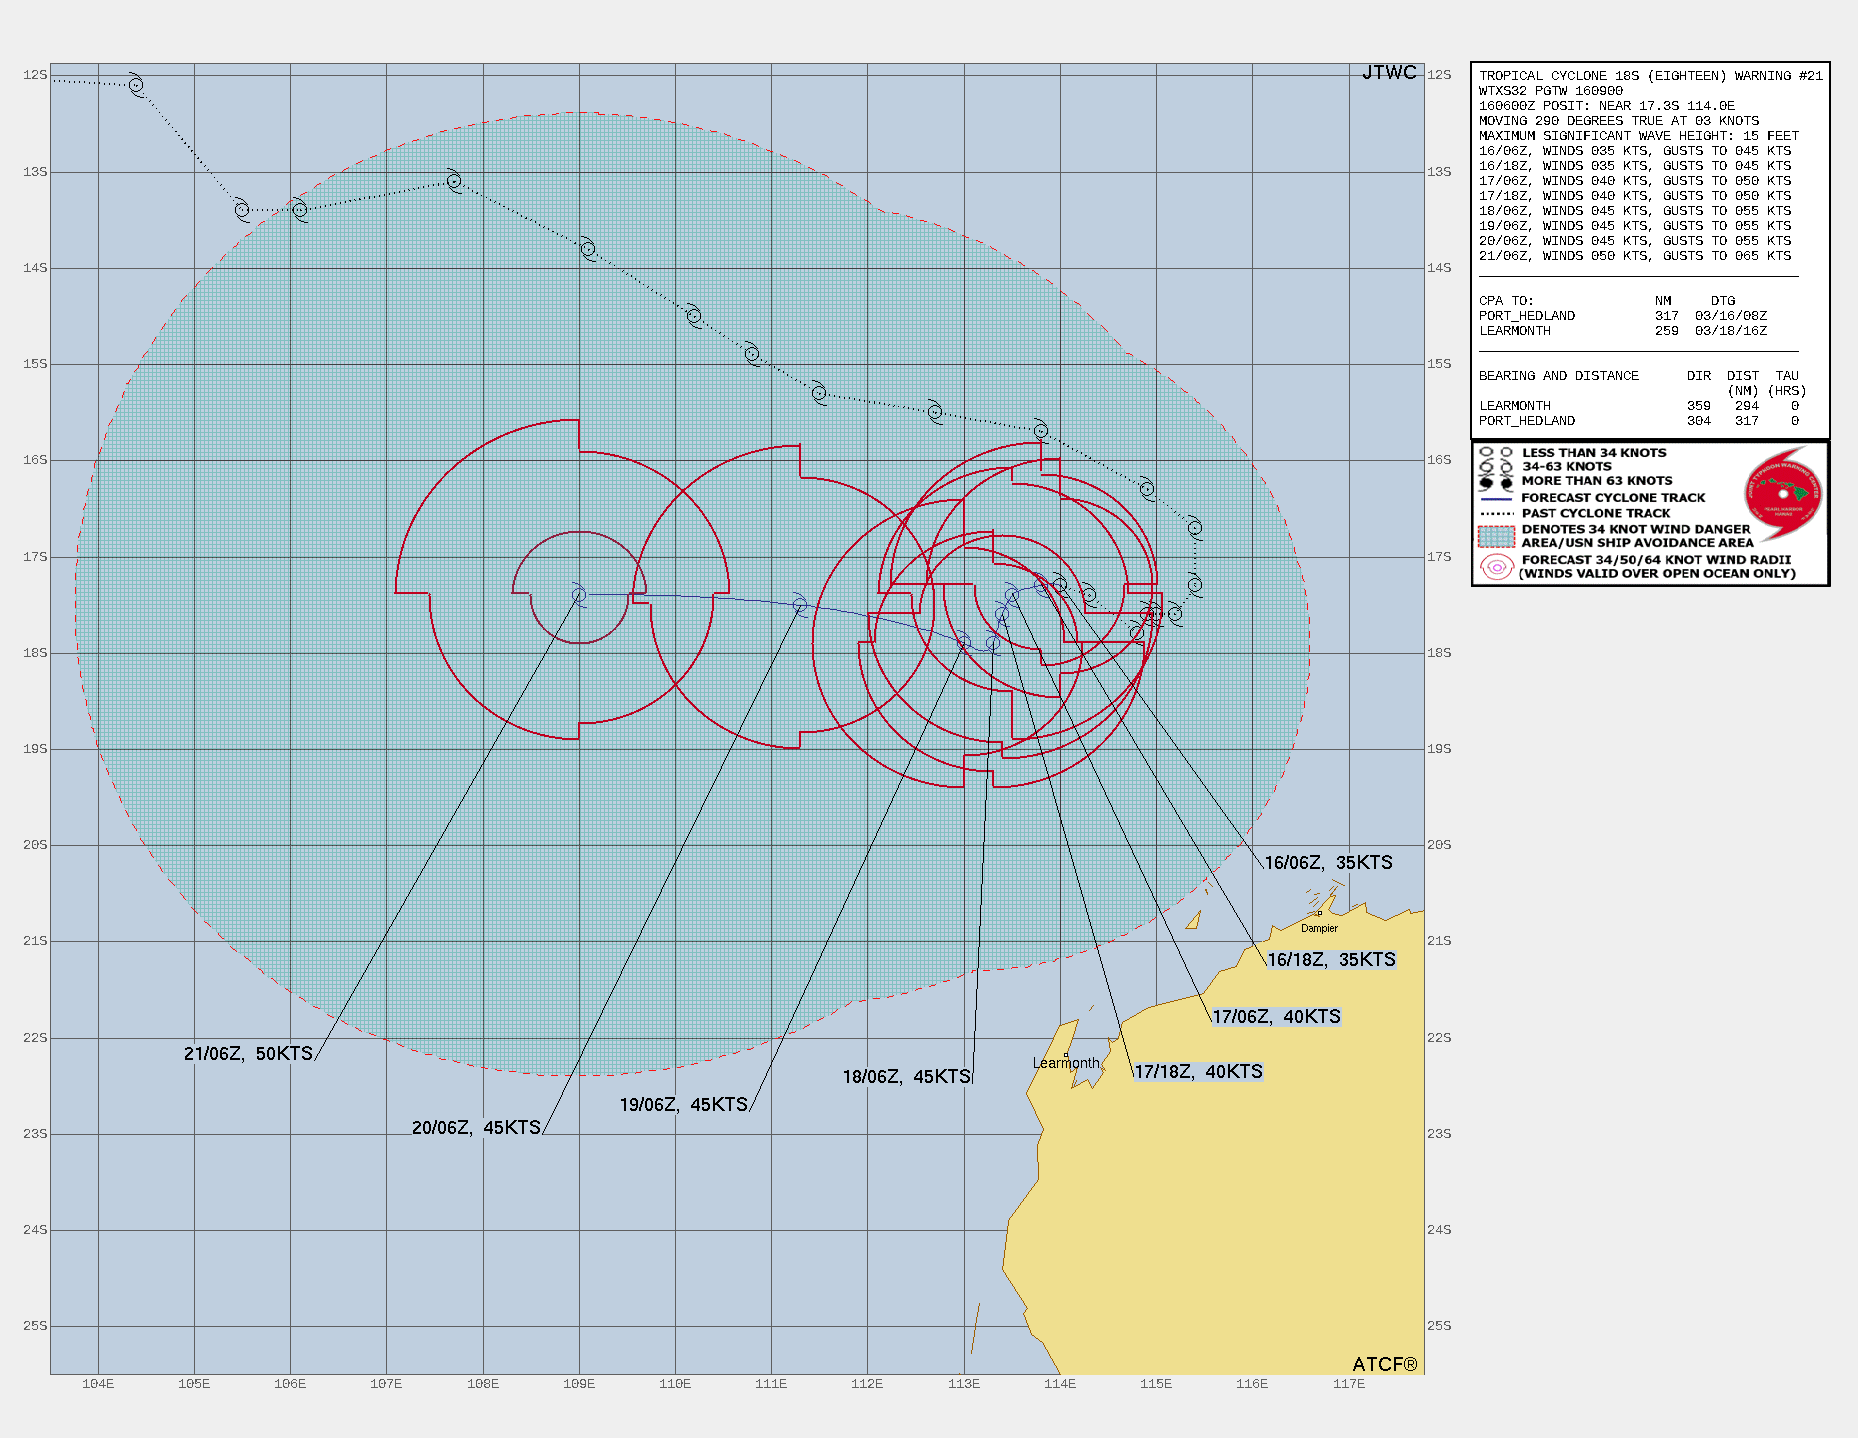Click the blue forecast cyclone track legend line

point(1496,498)
